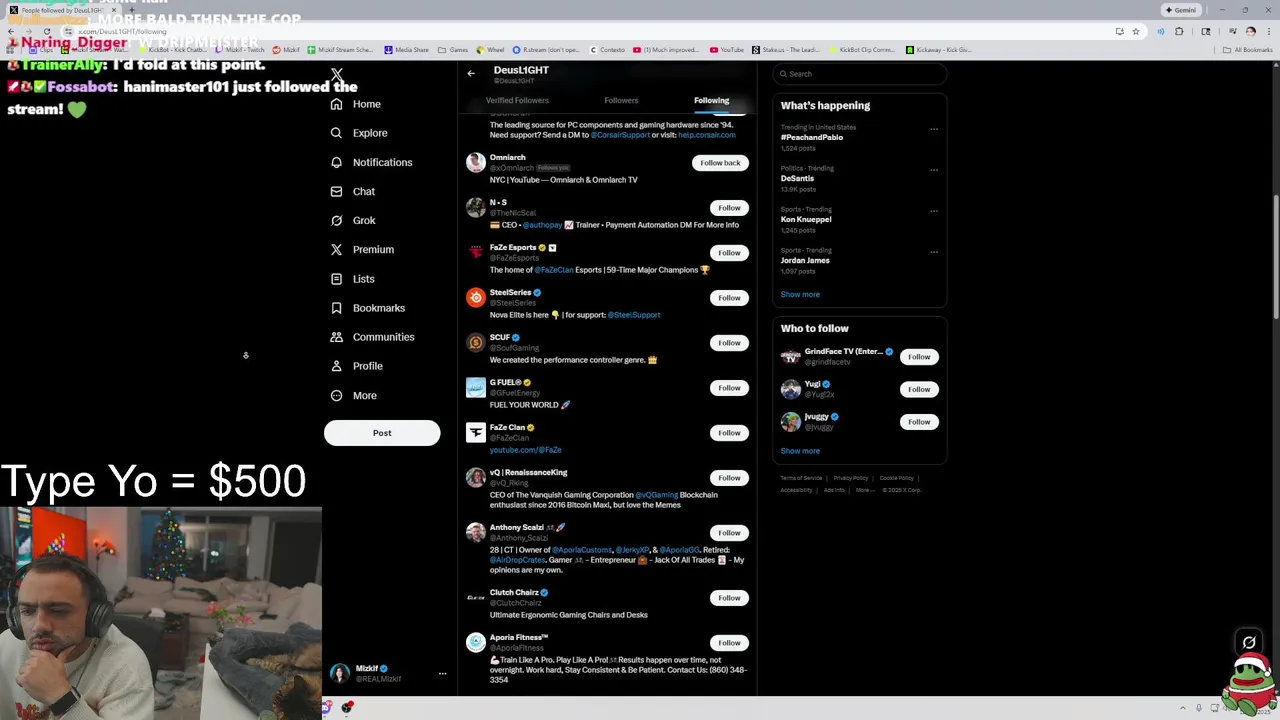Open more options for Jordan James trend
Image resolution: width=1280 pixels, height=720 pixels.
(934, 252)
